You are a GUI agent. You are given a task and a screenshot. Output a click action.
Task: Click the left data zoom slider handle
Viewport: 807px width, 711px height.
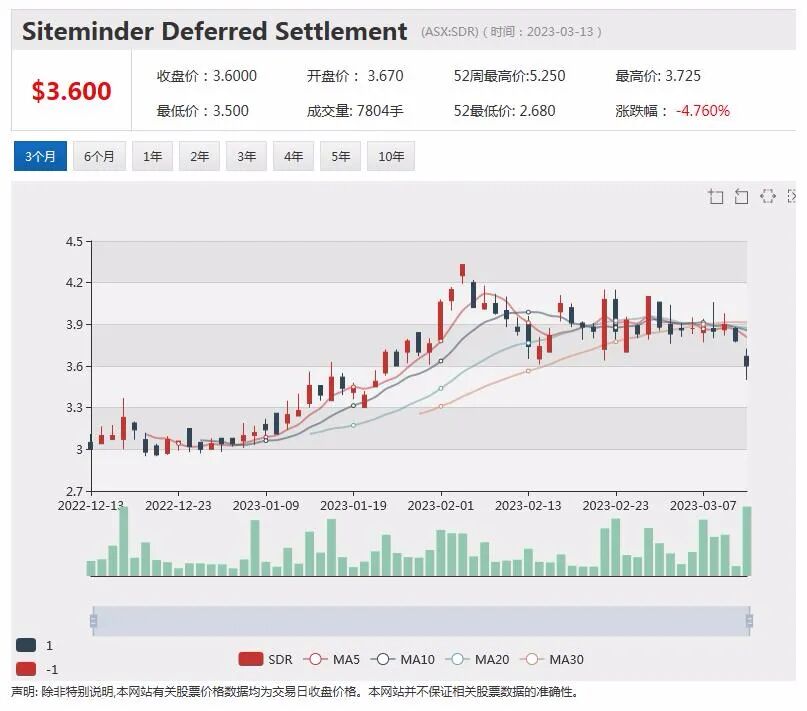(93, 620)
